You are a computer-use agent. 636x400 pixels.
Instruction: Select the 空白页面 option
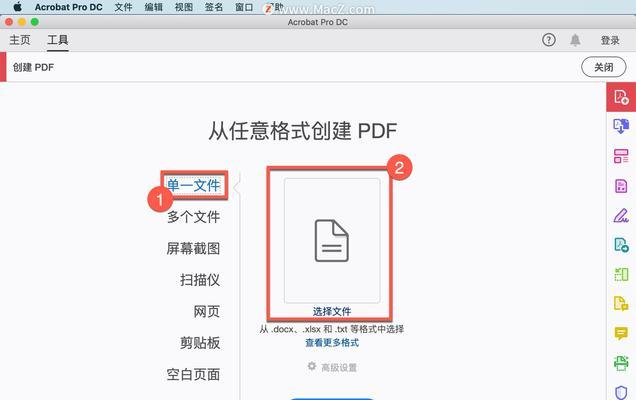point(193,374)
